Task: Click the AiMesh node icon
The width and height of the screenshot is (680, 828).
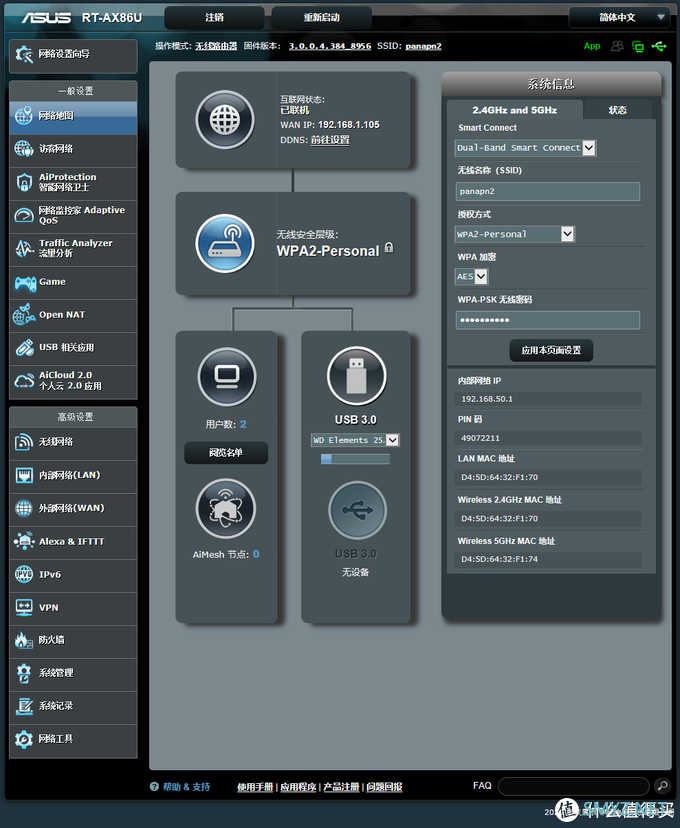Action: coord(226,509)
